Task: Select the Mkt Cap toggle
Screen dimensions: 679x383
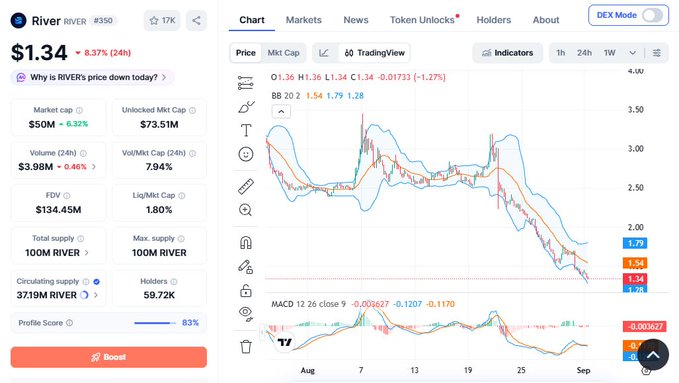Action: pyautogui.click(x=283, y=53)
